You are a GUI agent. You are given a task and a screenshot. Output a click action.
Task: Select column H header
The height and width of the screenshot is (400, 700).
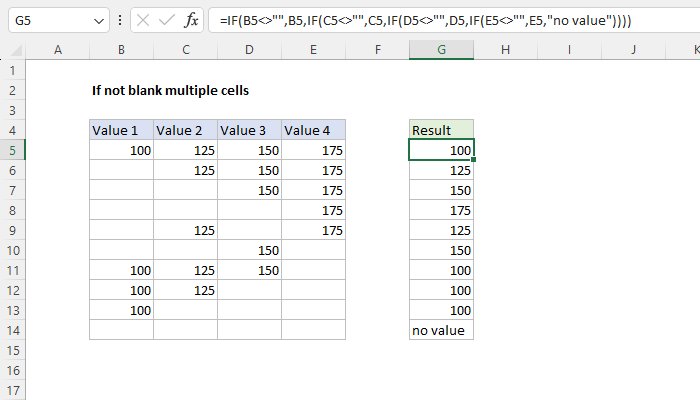coord(505,50)
